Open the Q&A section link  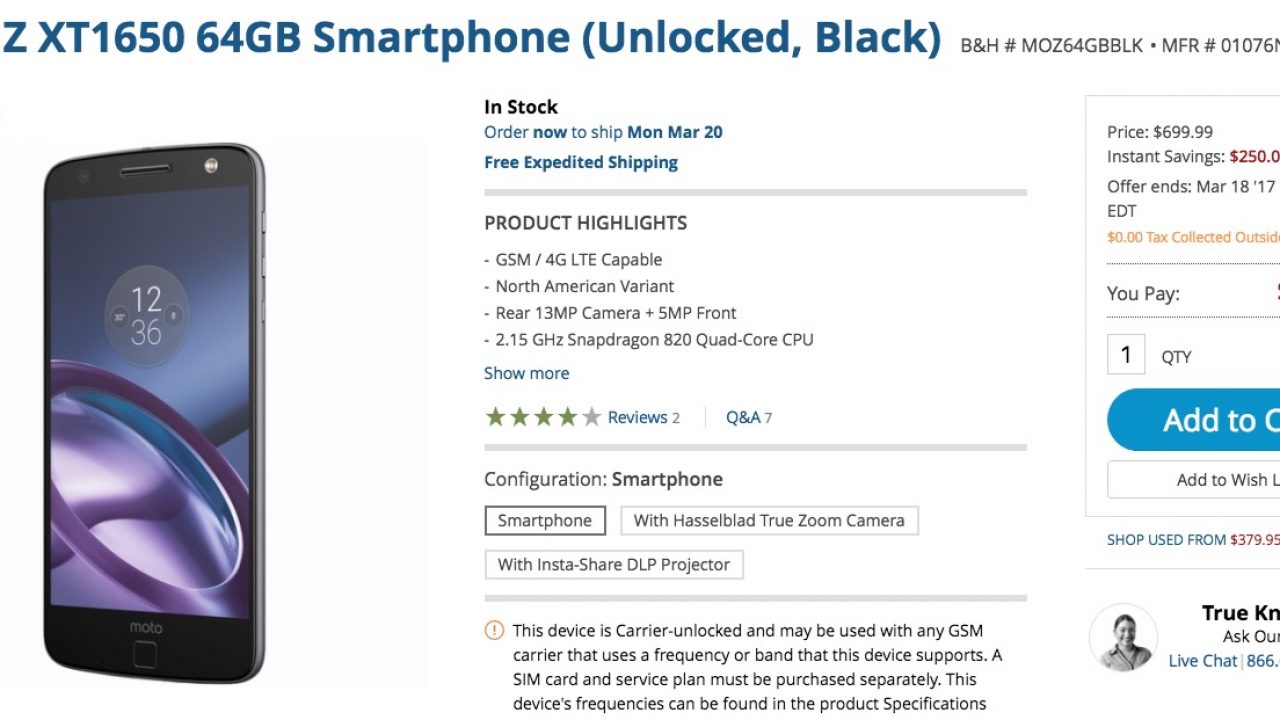(x=748, y=417)
